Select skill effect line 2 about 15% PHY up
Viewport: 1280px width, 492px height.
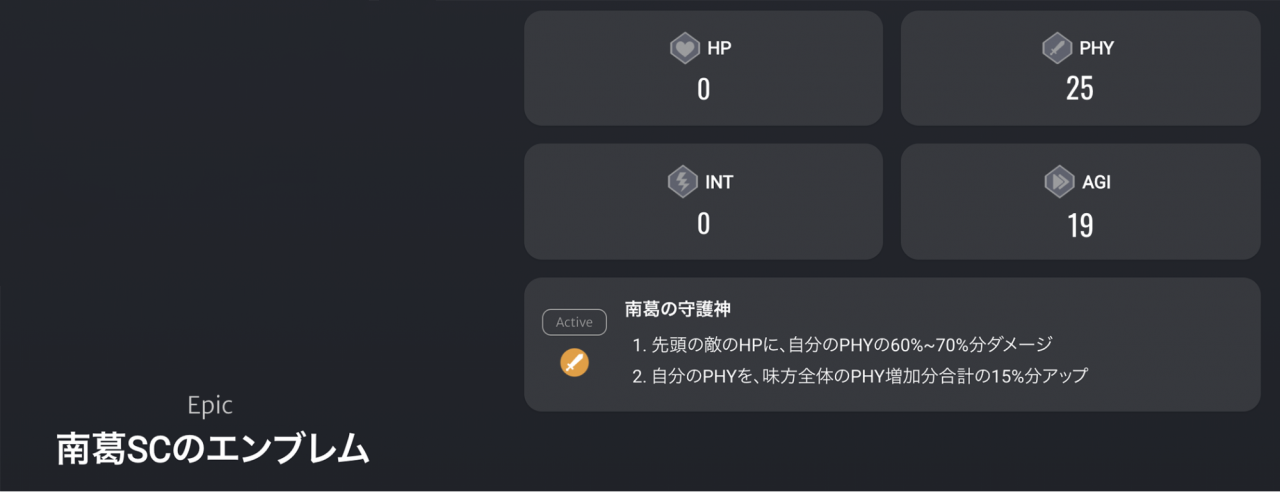tap(860, 376)
